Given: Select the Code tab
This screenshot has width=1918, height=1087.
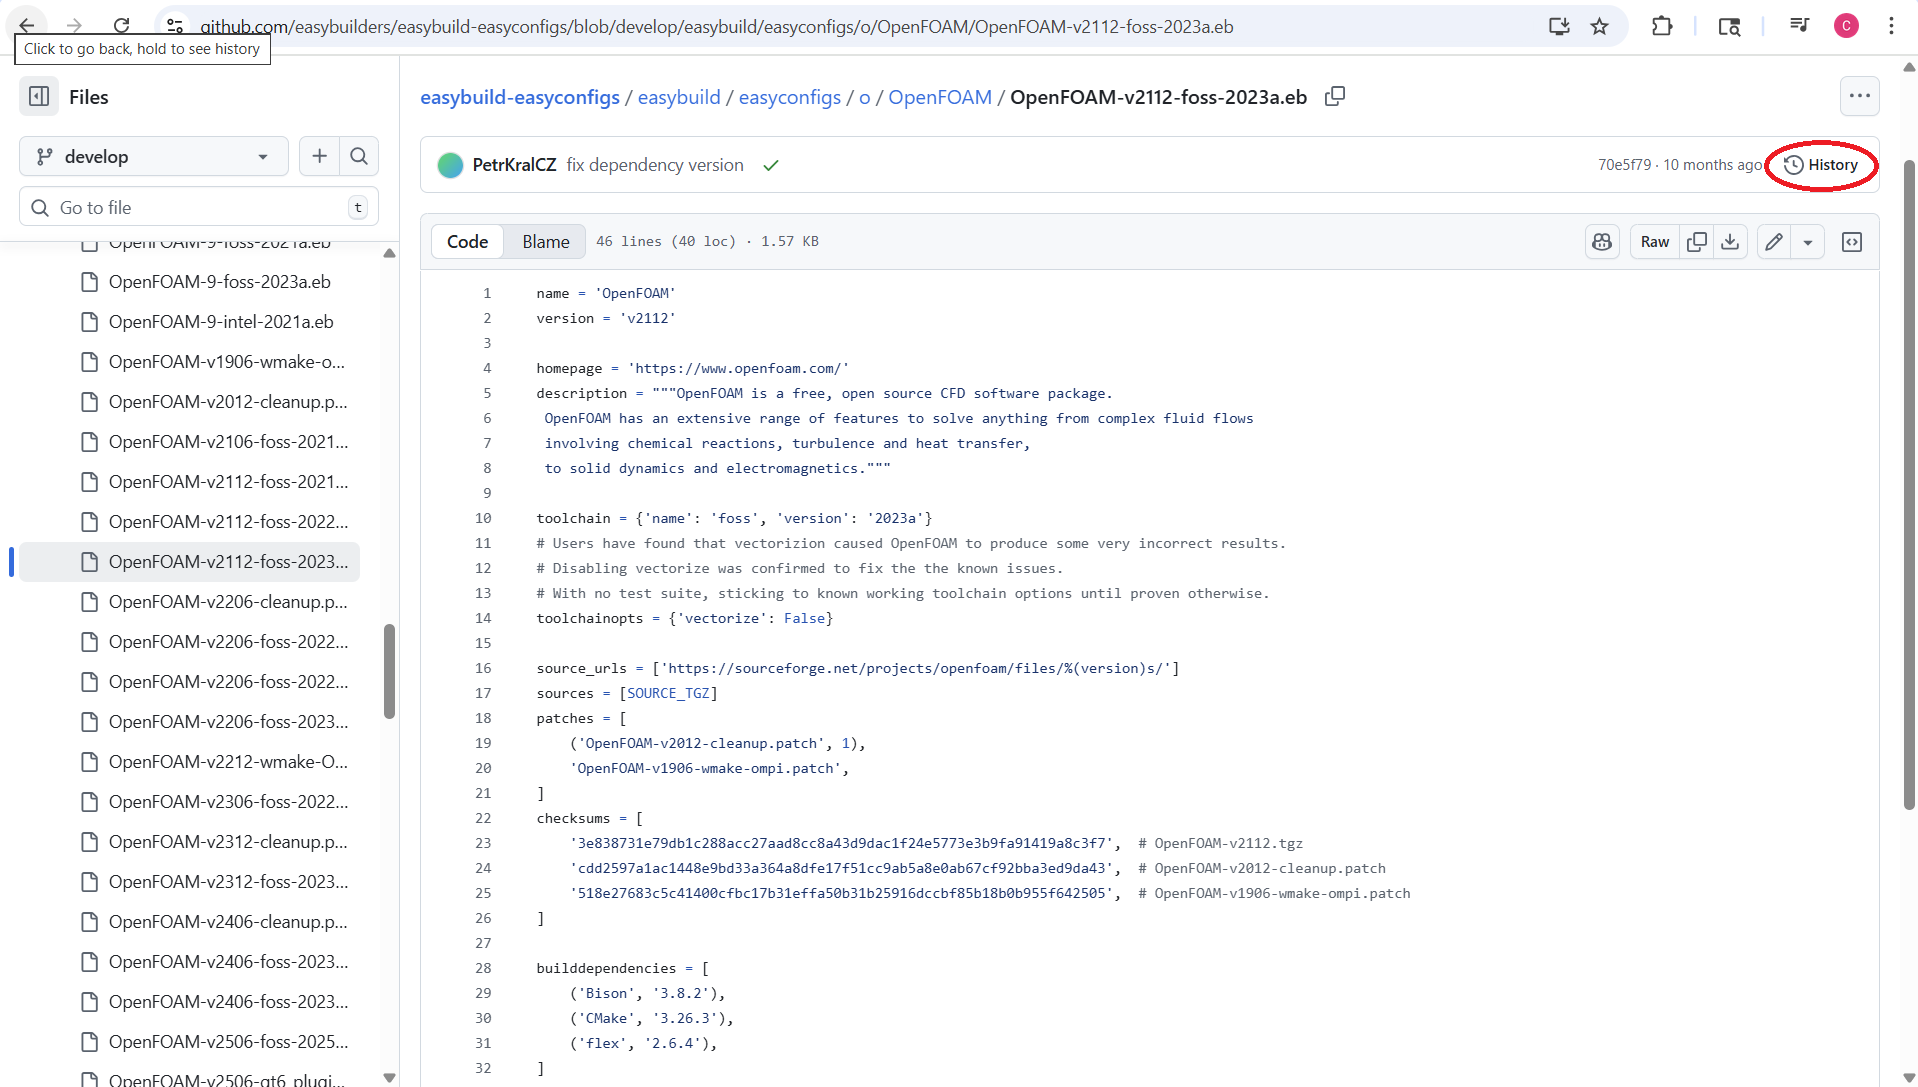Looking at the screenshot, I should coord(467,241).
